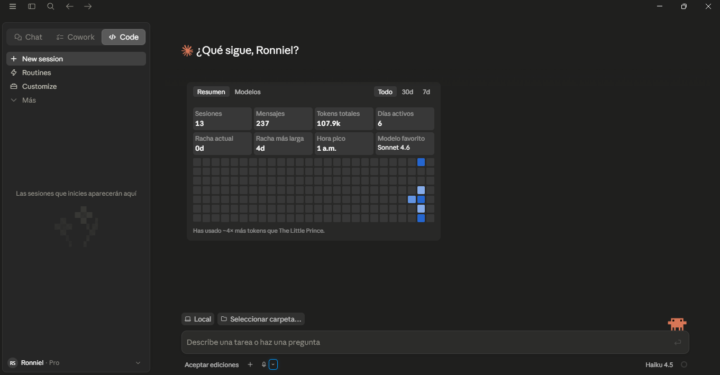Click the Modelo favorito Sonnet 4.6 card
This screenshot has height=375, width=720.
[405, 143]
